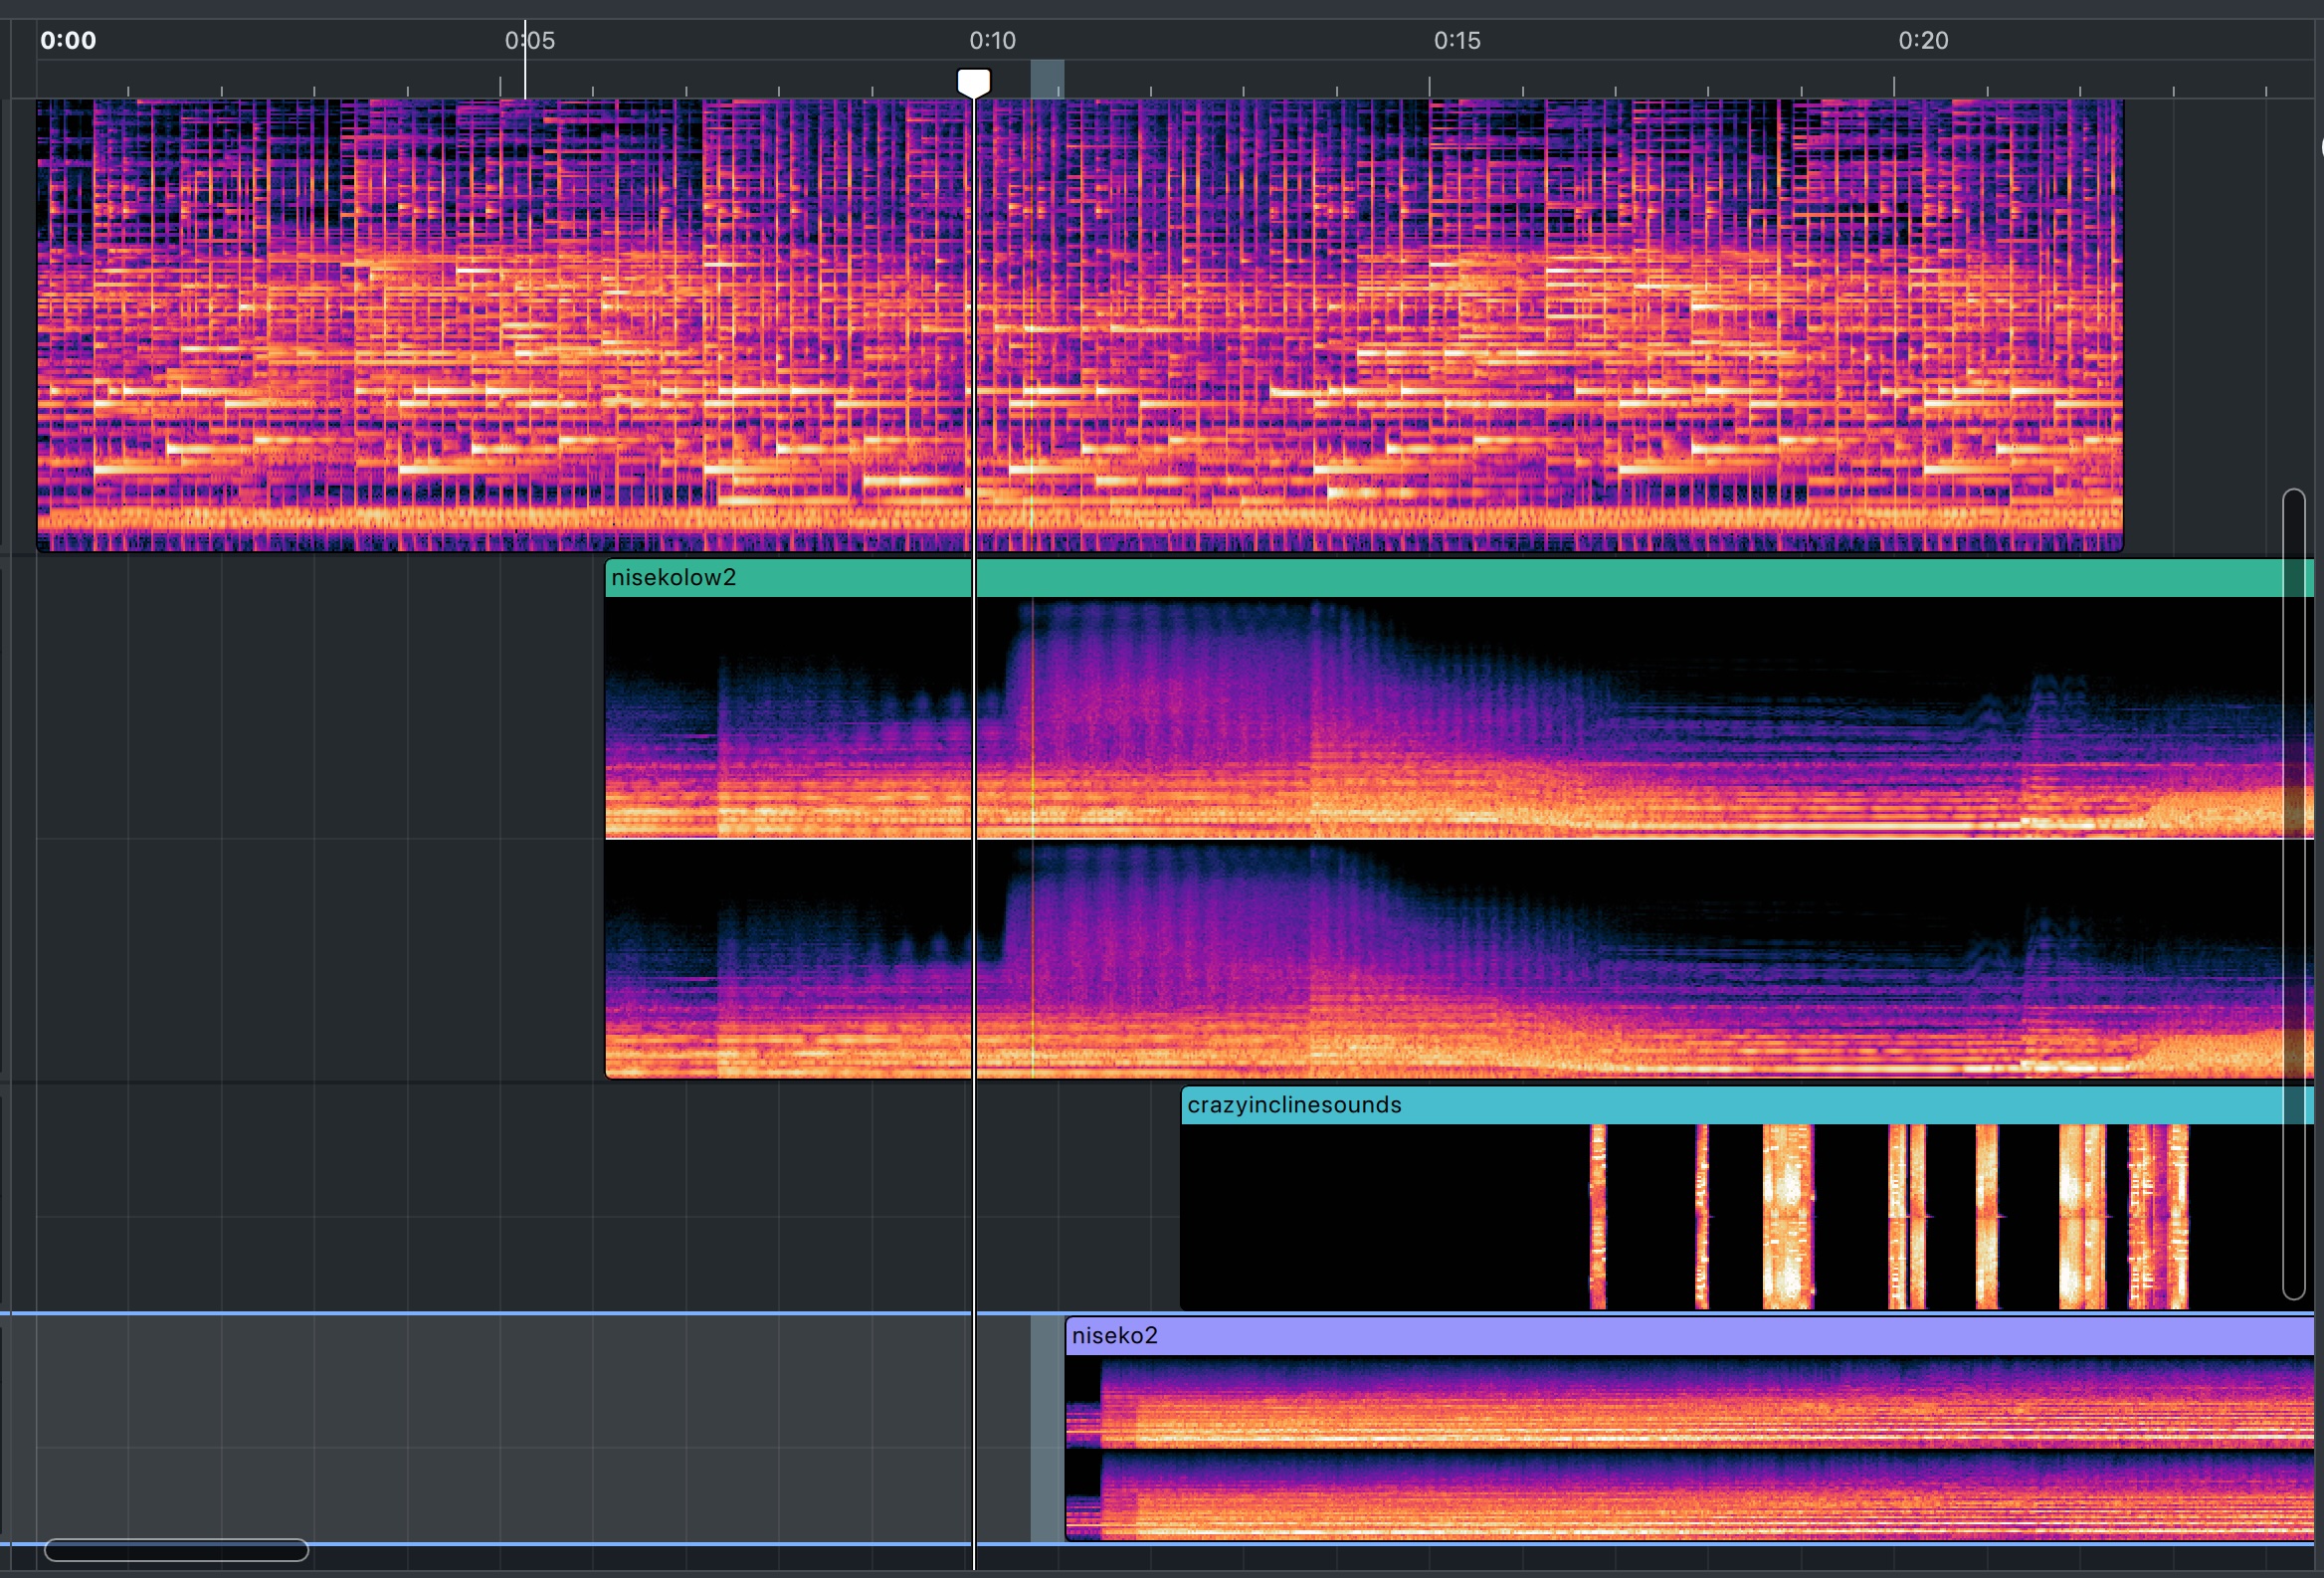Jump to 0:15 on the timeline ruler

pyautogui.click(x=1457, y=41)
